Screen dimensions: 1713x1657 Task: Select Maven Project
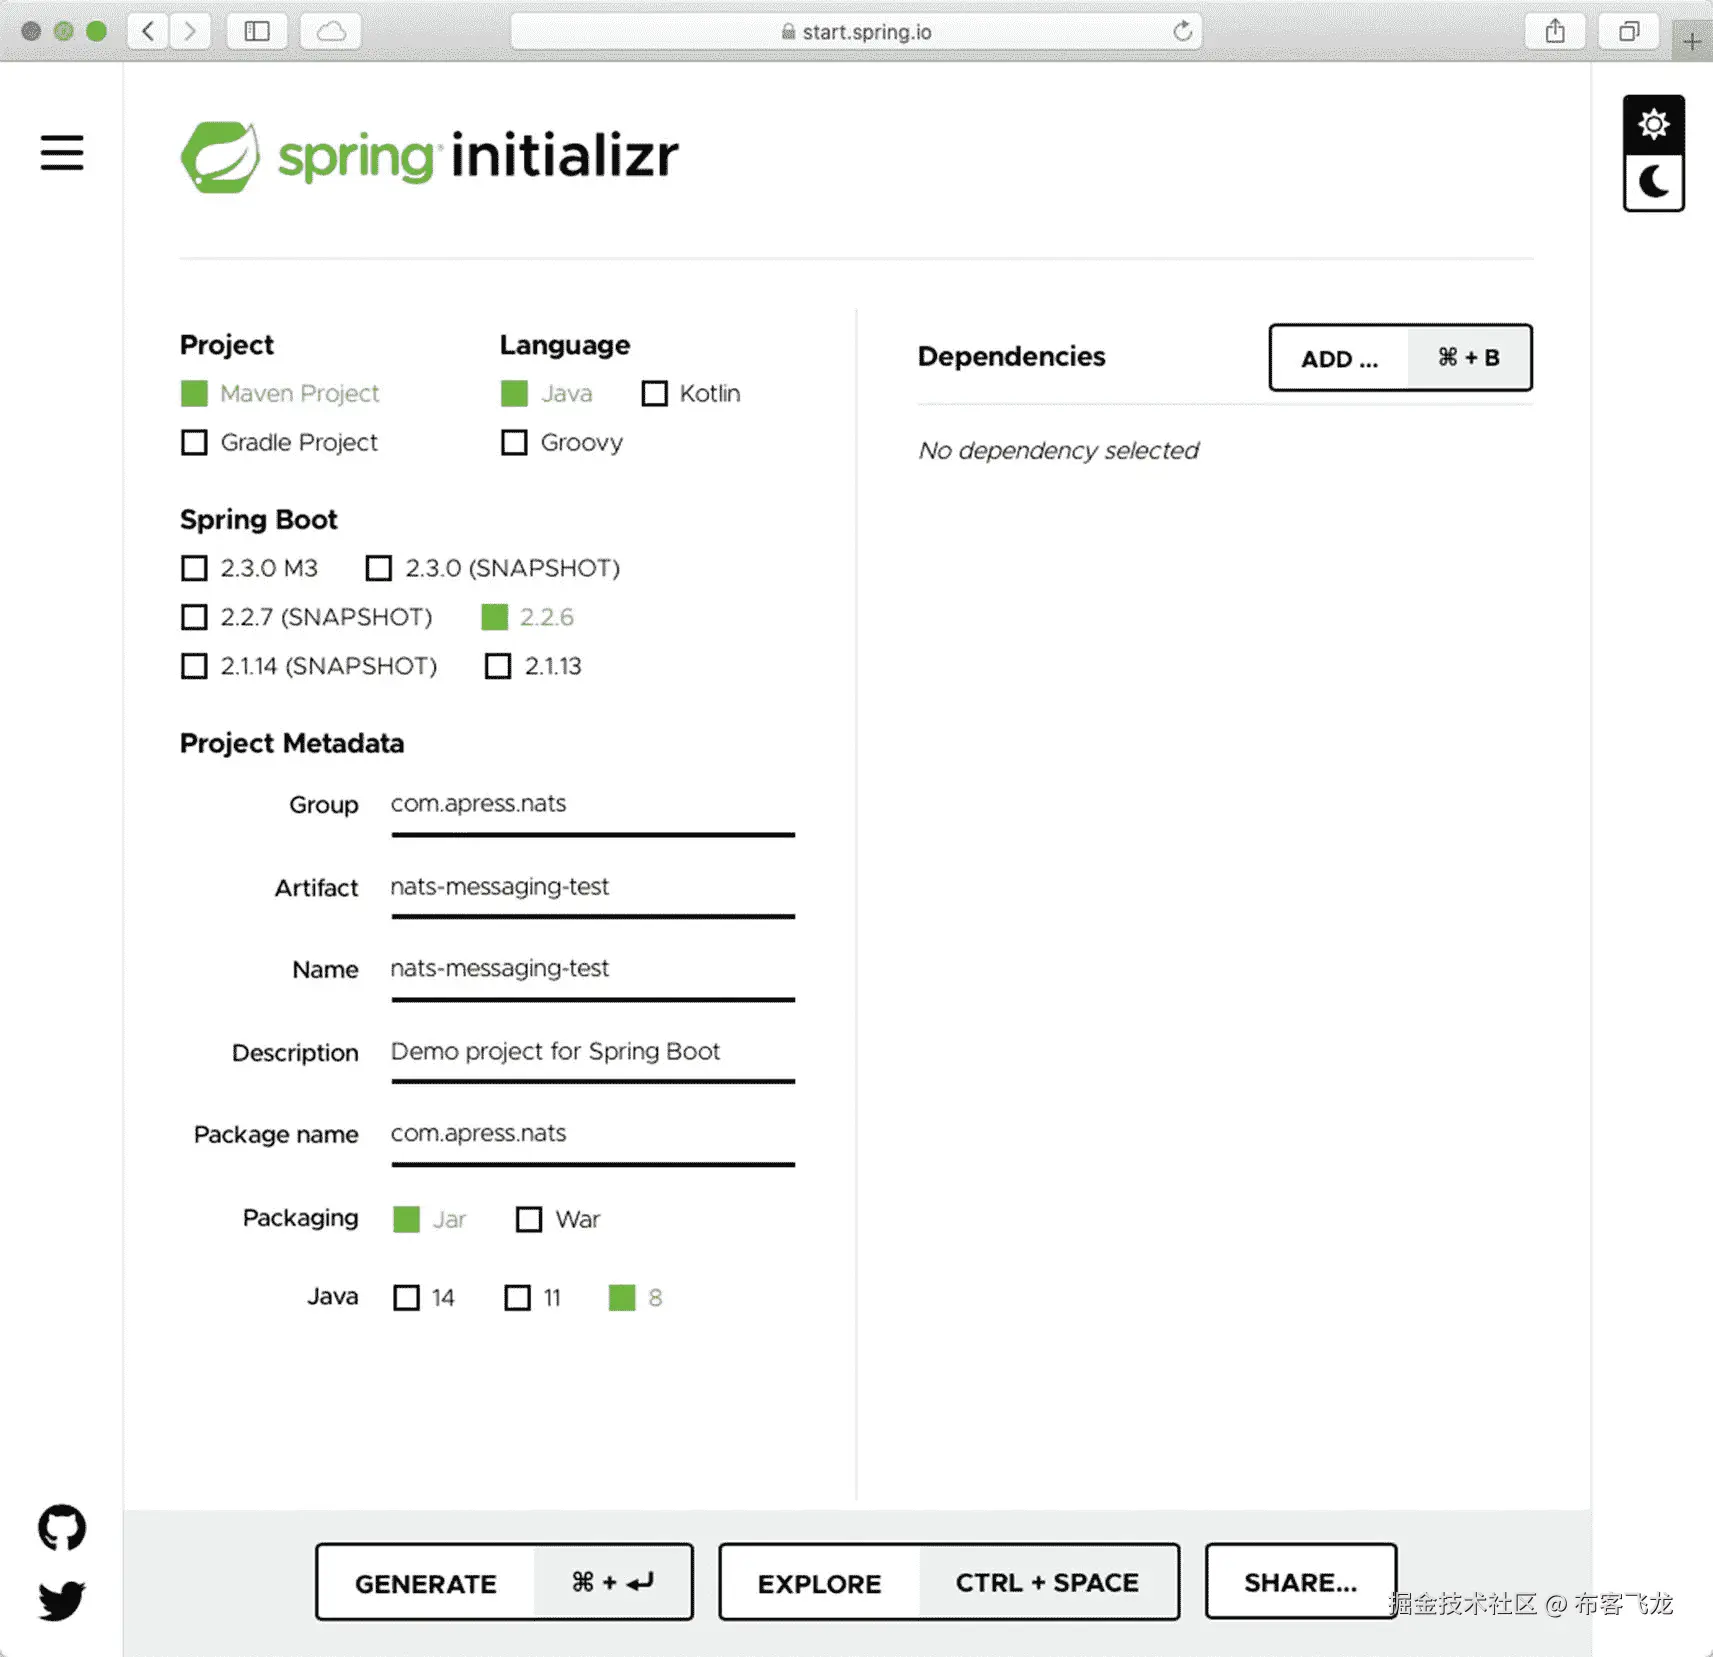(x=280, y=393)
